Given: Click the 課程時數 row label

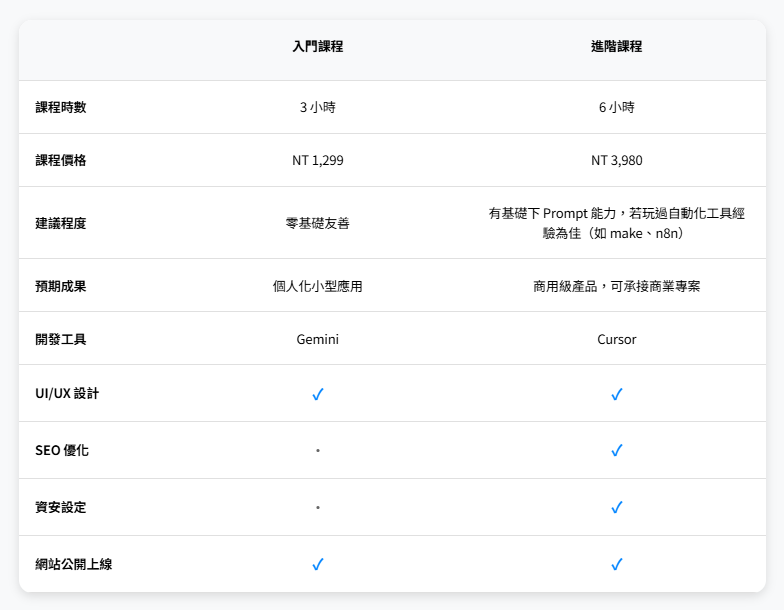Looking at the screenshot, I should pos(61,107).
